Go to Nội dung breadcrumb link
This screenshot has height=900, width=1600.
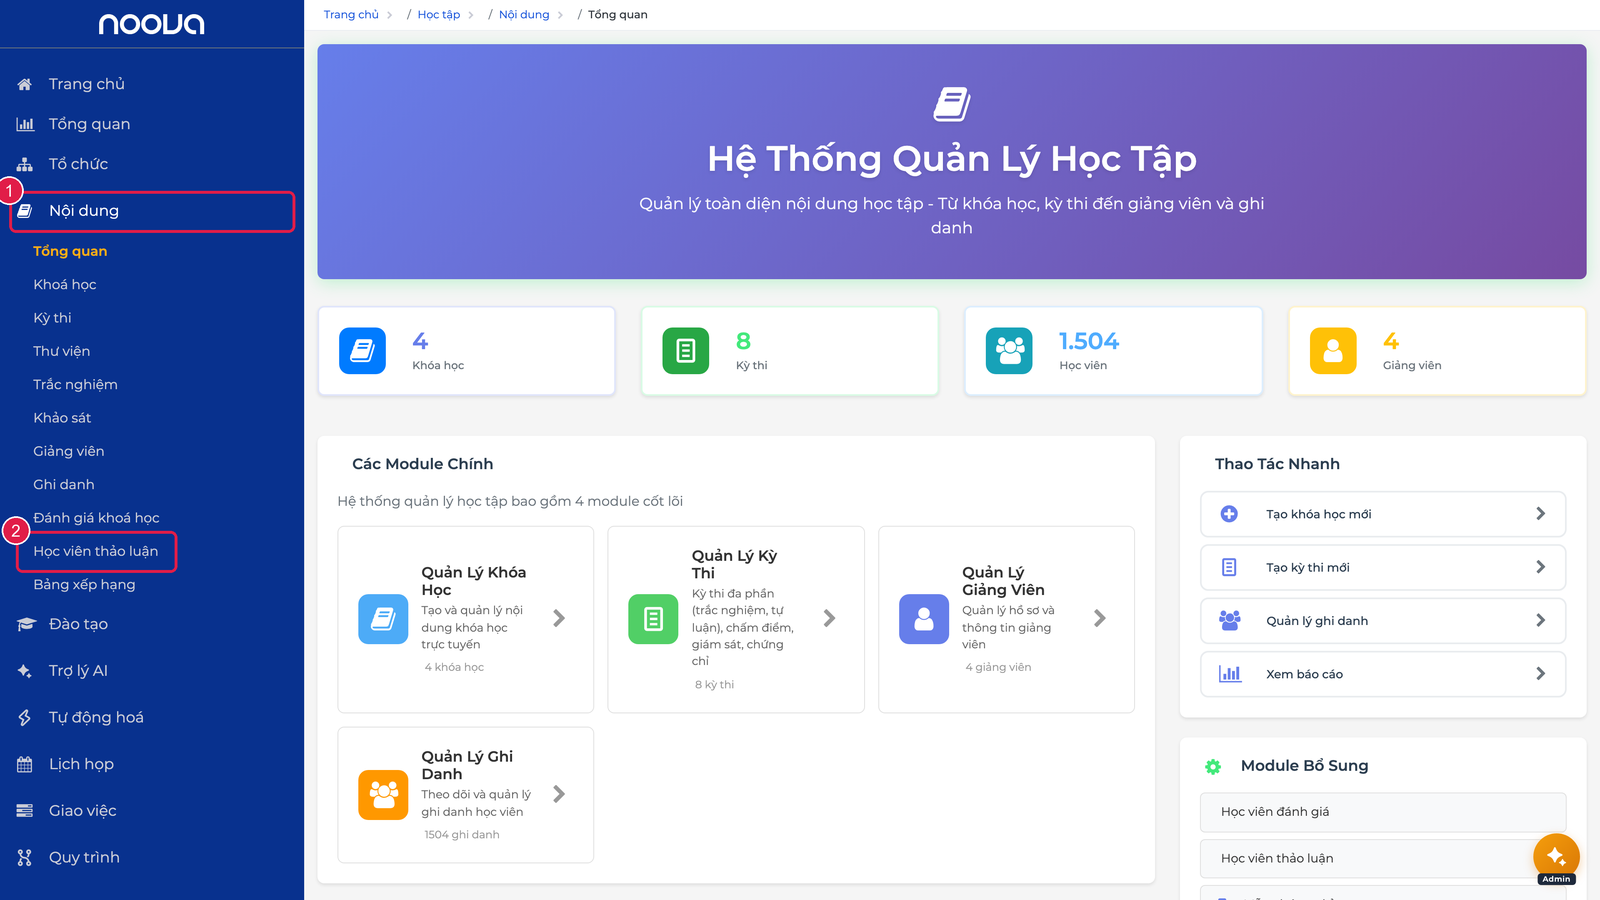[x=524, y=15]
